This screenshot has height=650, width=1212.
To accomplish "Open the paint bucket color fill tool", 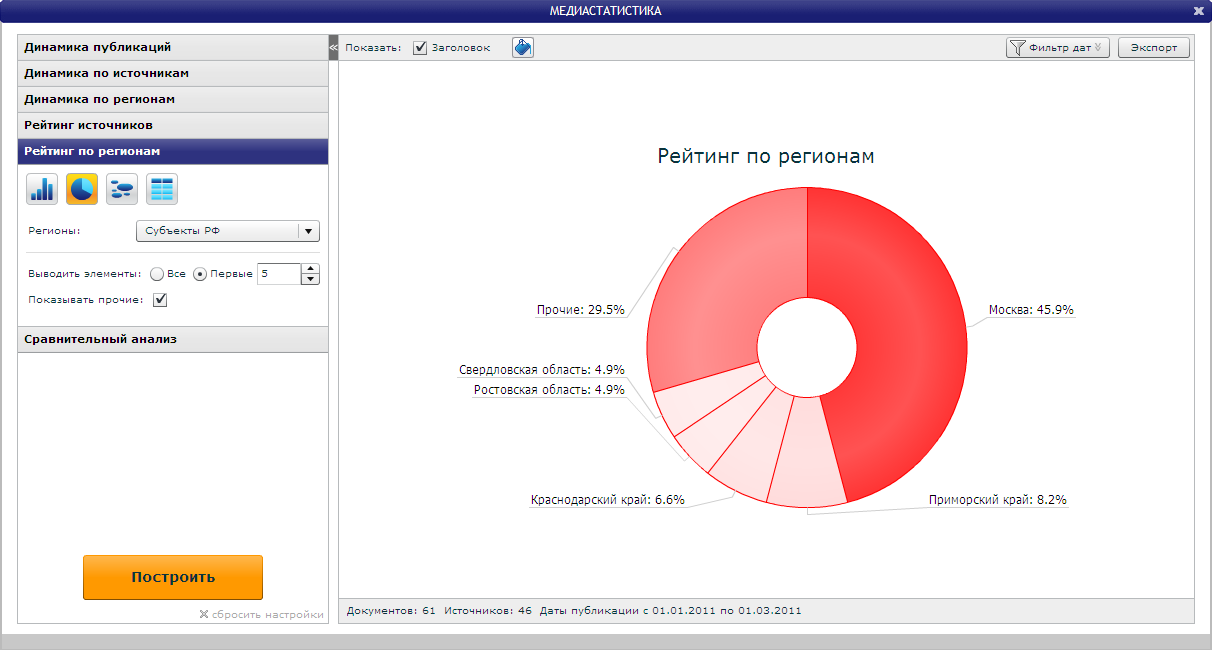I will coord(523,48).
